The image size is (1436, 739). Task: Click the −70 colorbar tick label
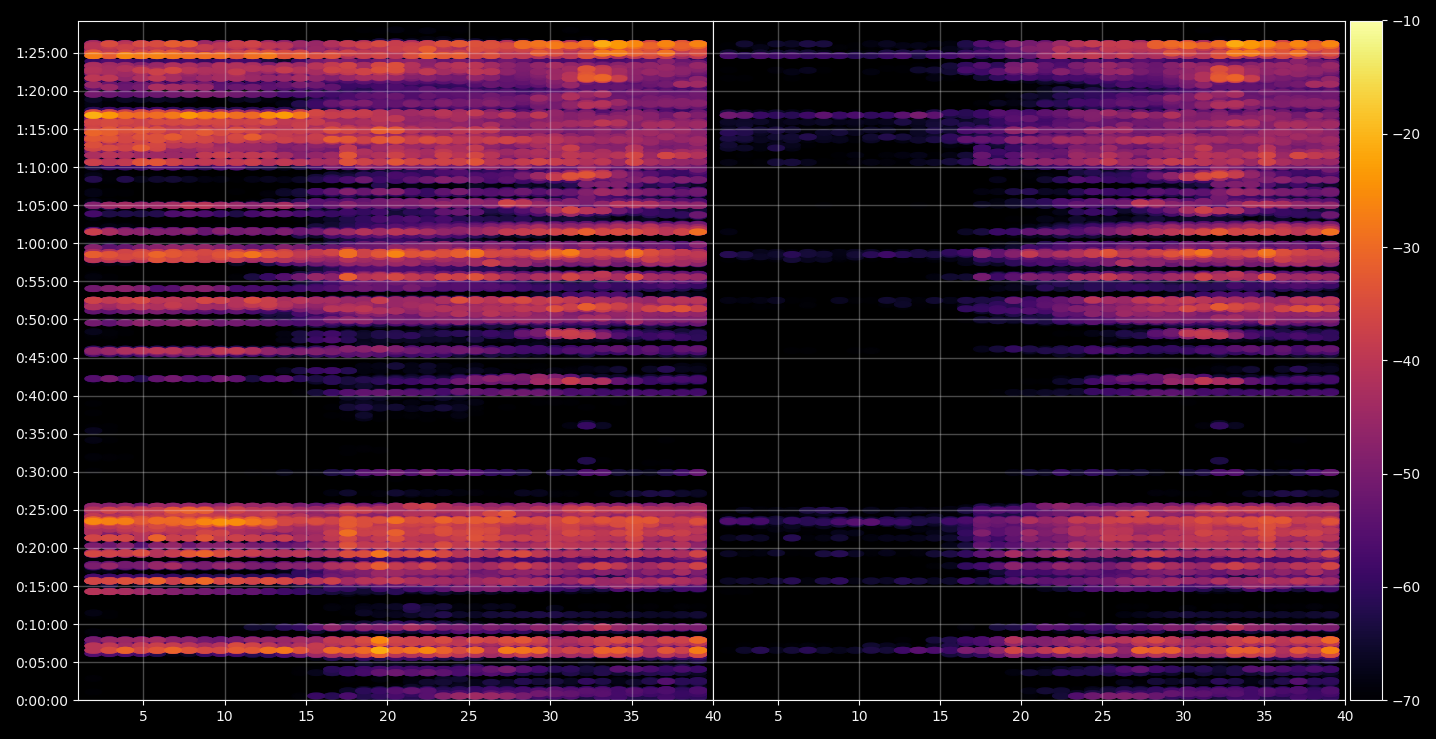pyautogui.click(x=1406, y=700)
